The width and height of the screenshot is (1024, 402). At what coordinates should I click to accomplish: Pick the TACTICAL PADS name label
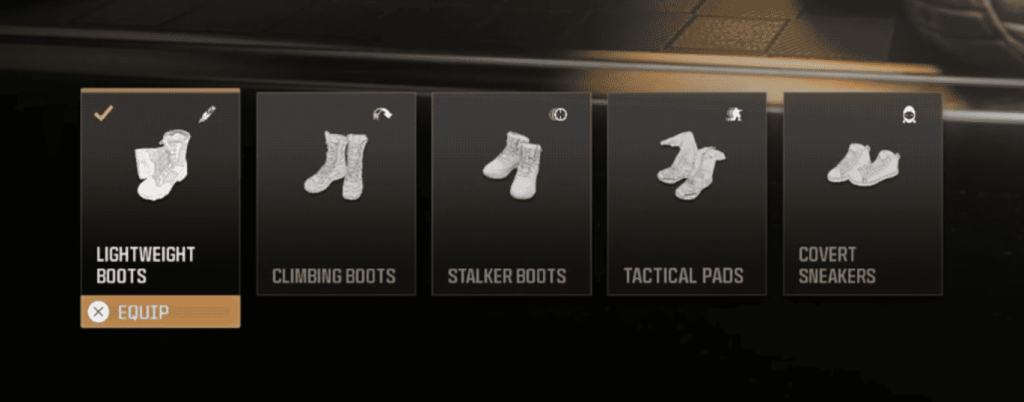click(x=683, y=276)
